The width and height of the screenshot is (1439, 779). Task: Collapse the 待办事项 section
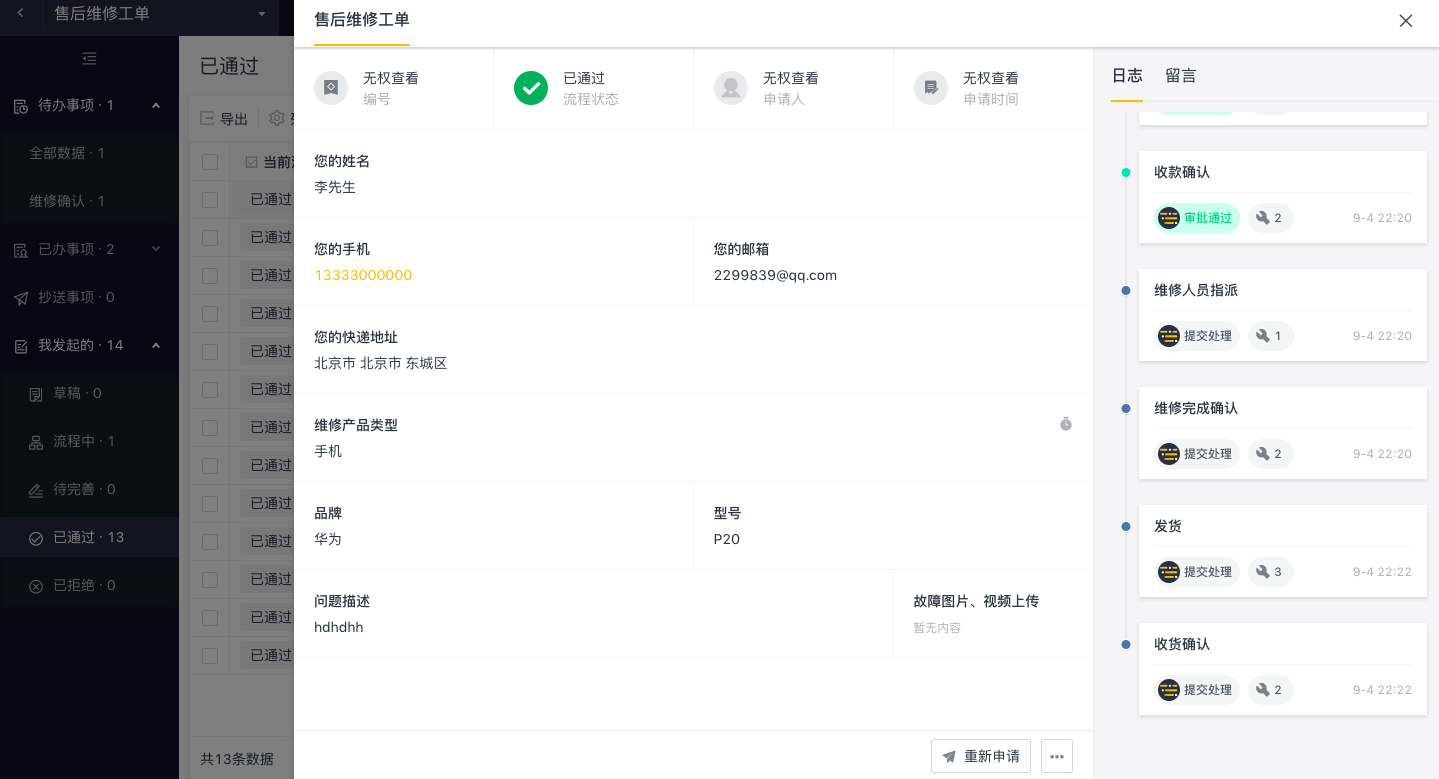155,105
